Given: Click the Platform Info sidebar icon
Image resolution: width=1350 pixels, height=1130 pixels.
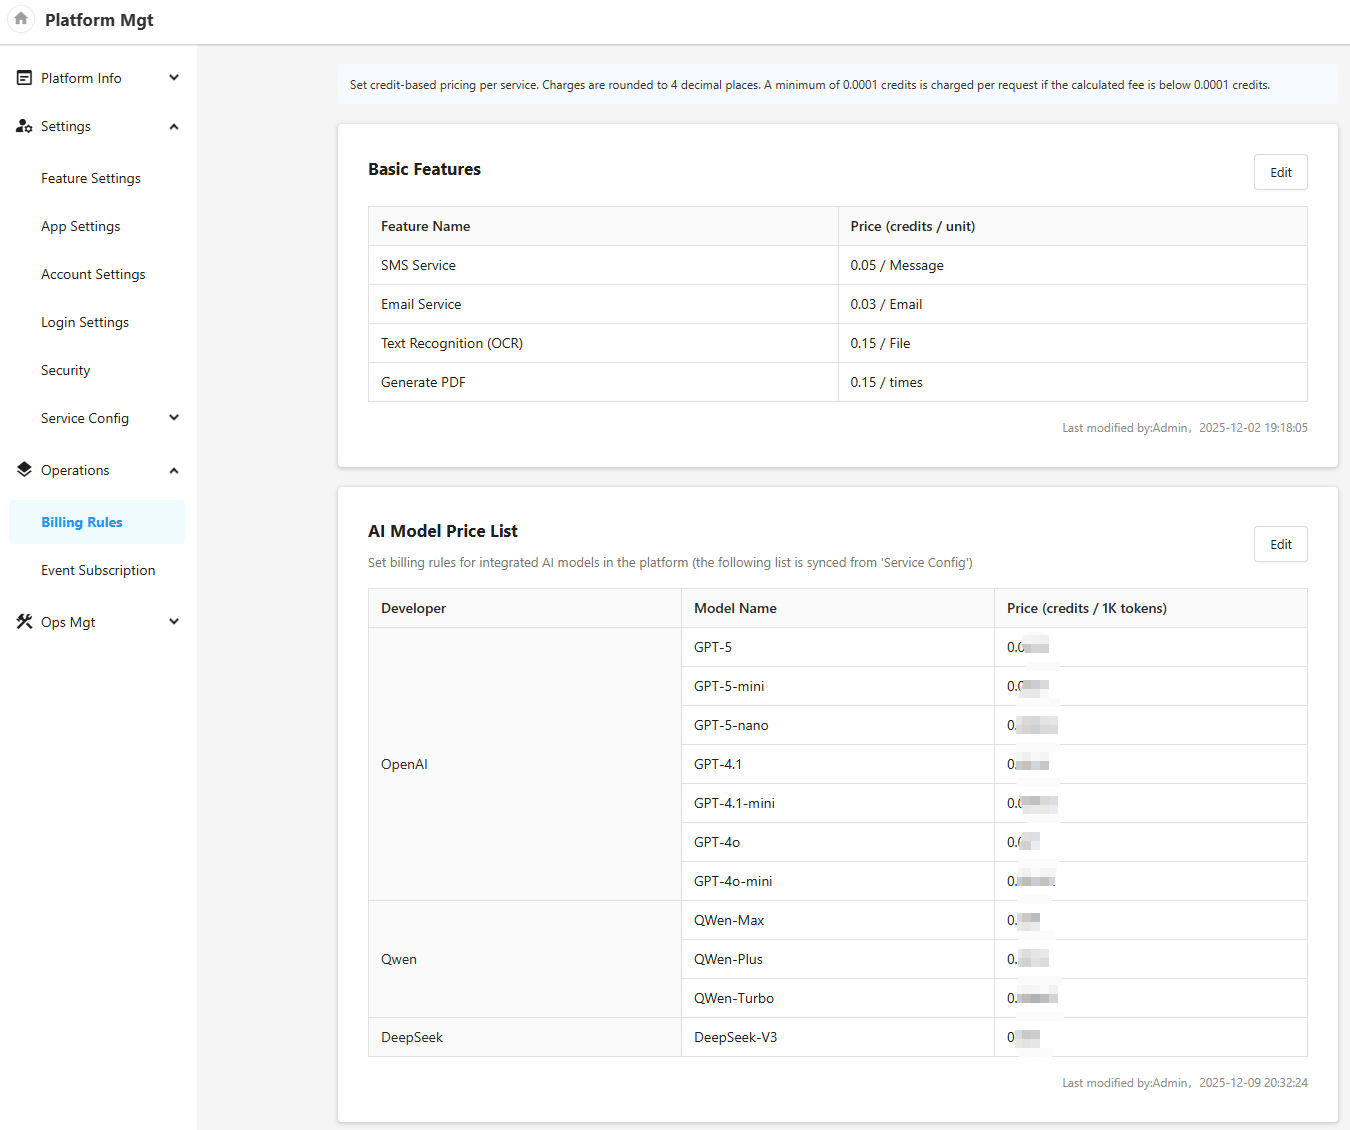Looking at the screenshot, I should click(24, 78).
